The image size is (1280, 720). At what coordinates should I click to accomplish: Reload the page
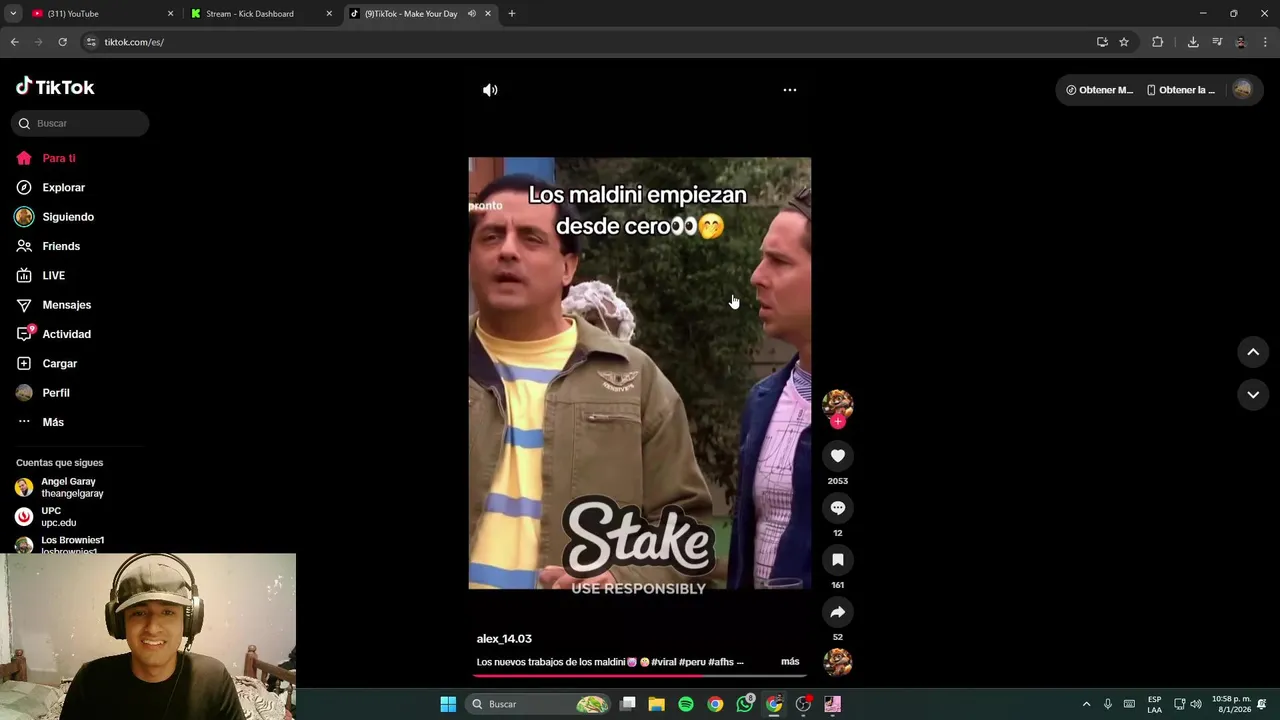point(62,42)
